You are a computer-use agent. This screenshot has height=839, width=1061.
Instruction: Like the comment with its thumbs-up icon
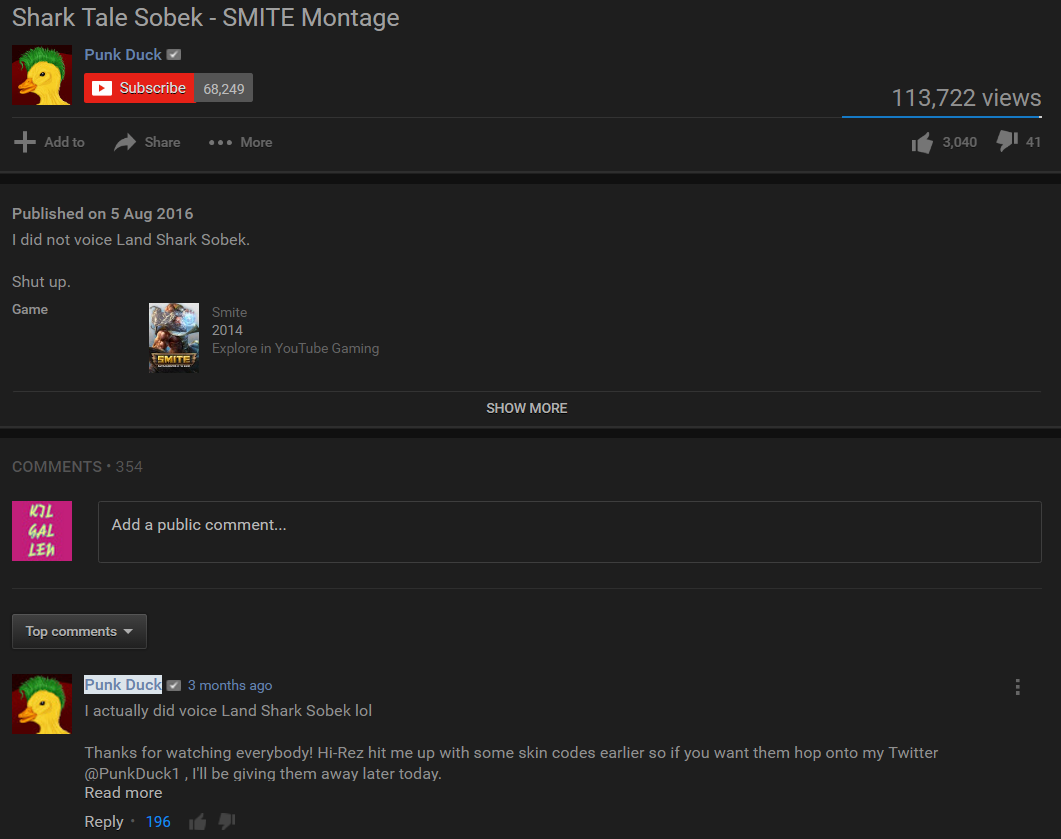[197, 822]
